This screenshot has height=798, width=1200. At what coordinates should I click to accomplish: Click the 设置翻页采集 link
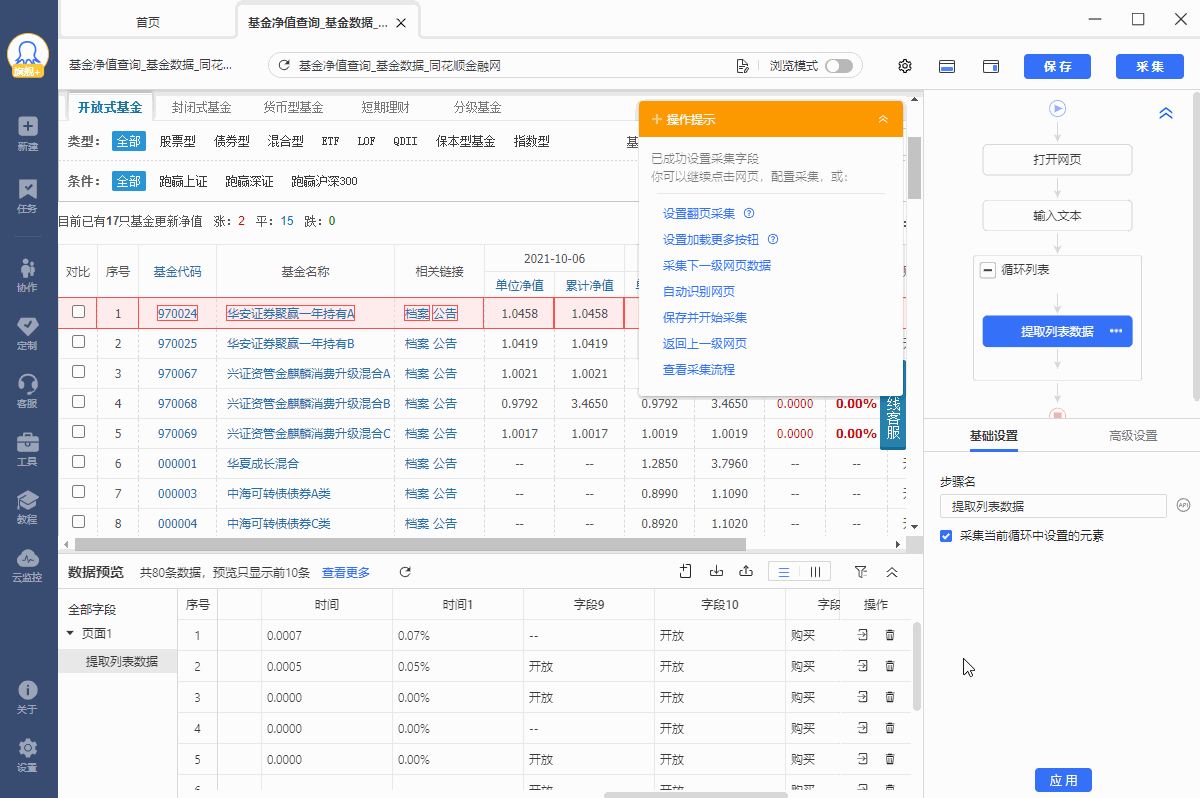click(699, 213)
